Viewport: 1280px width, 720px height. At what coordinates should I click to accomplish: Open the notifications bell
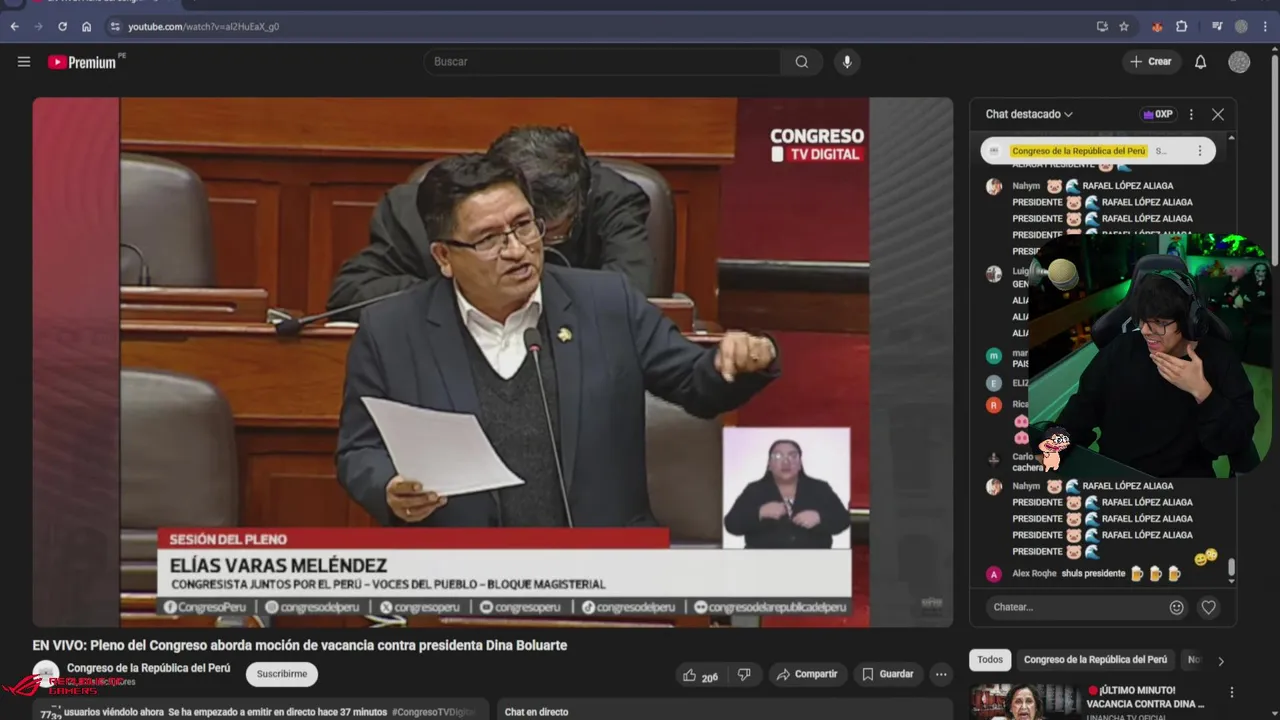tap(1201, 62)
